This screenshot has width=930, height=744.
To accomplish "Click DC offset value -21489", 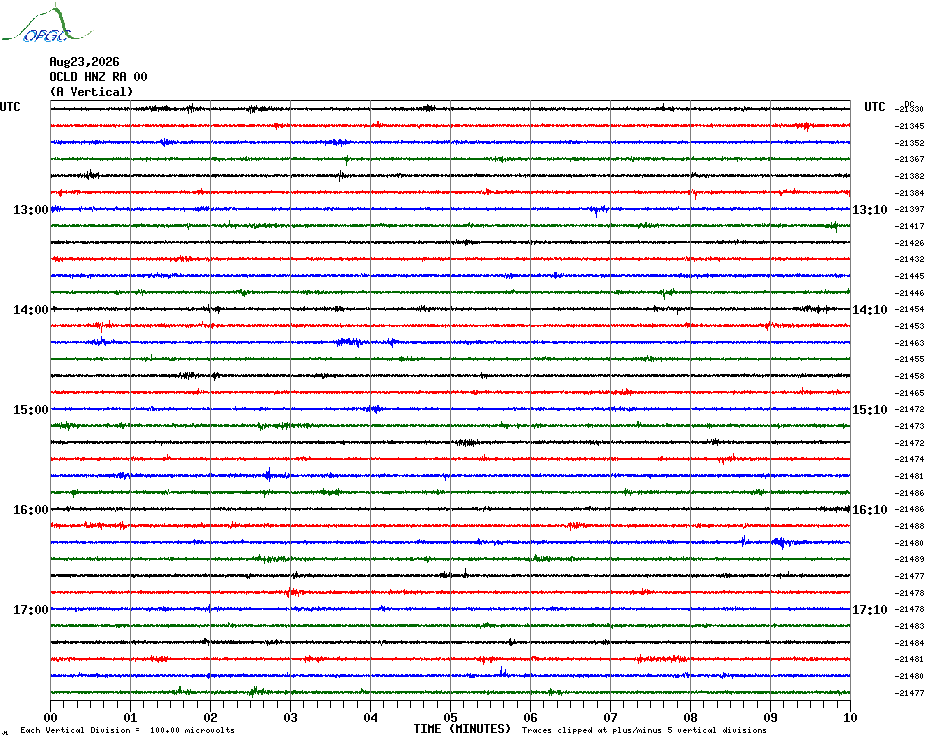I will [x=909, y=559].
